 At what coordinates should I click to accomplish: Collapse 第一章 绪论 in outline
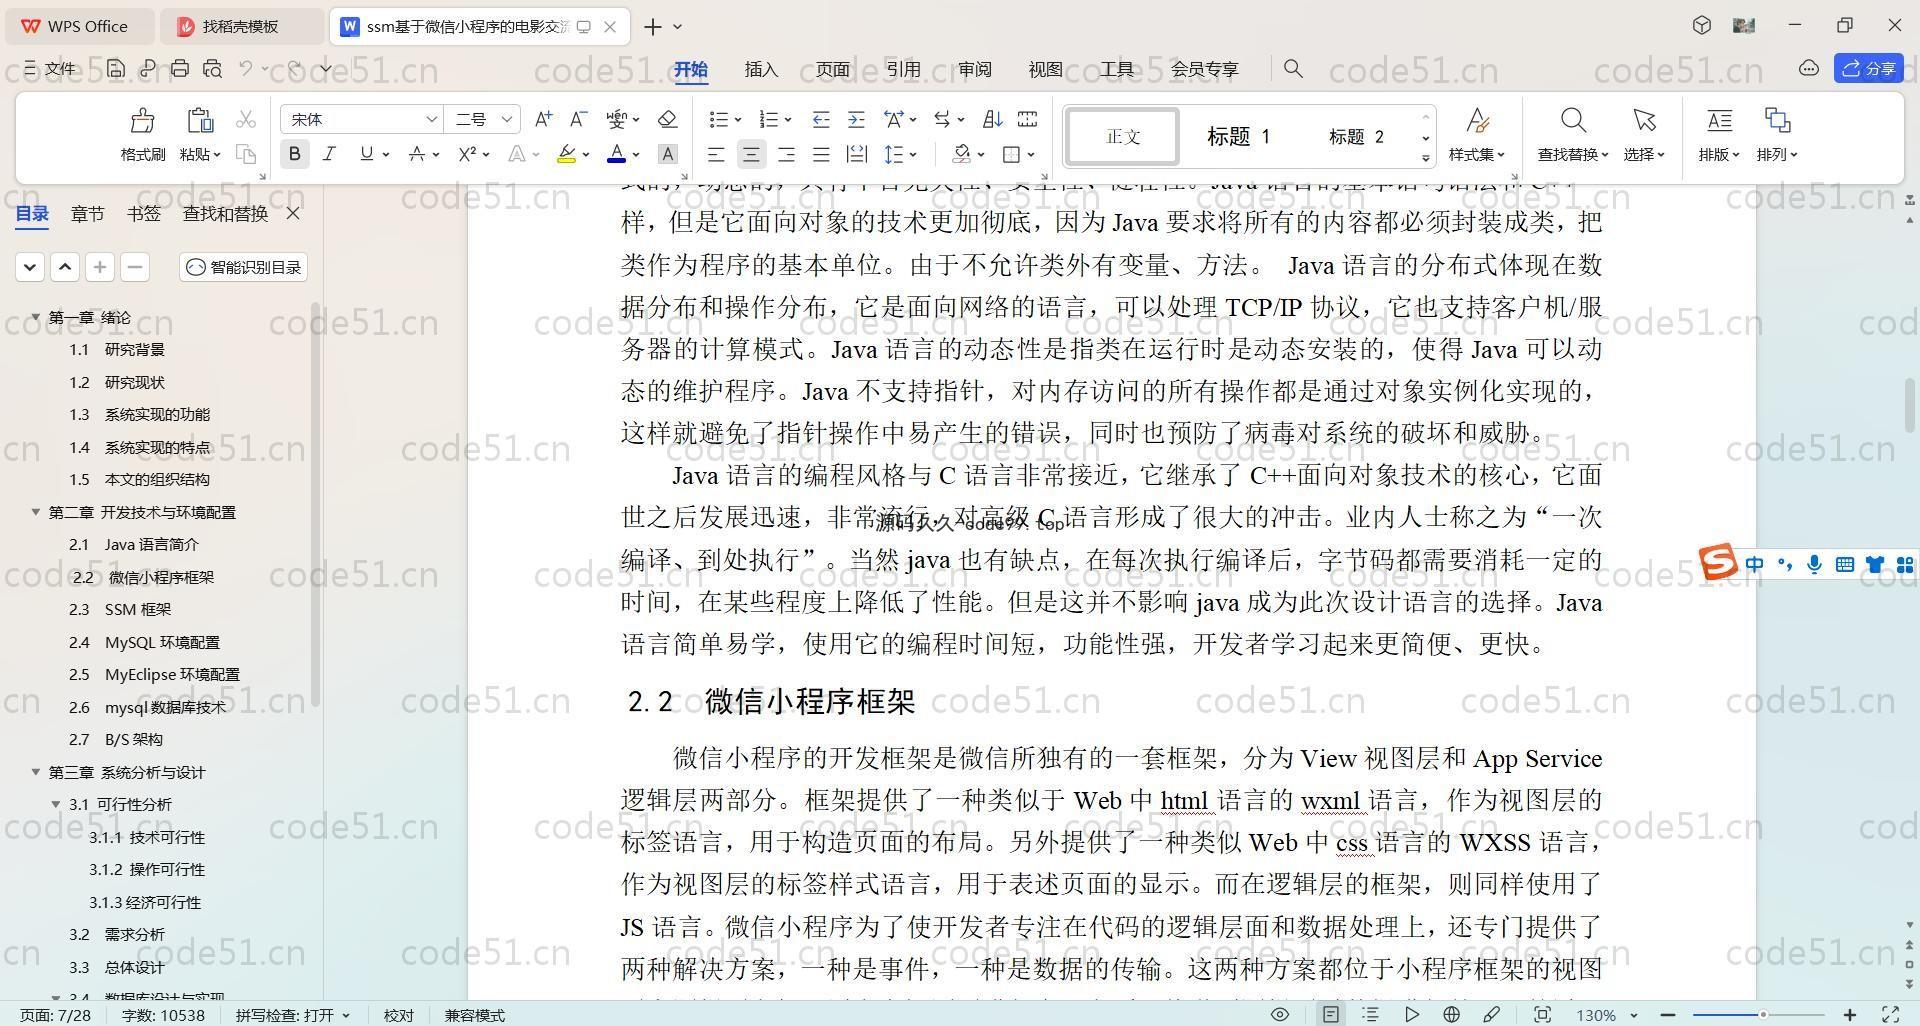(36, 317)
